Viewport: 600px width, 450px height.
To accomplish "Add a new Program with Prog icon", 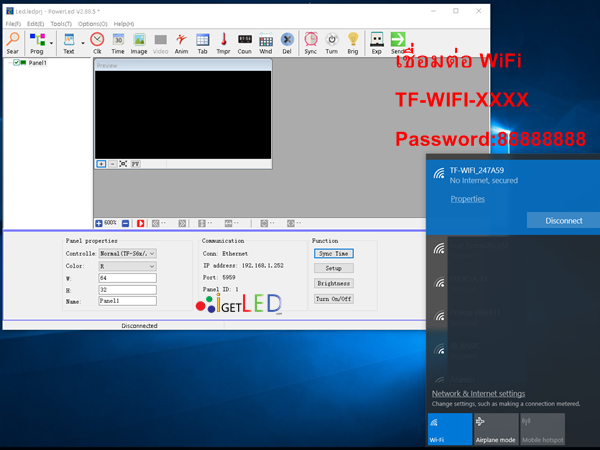I will (37, 43).
